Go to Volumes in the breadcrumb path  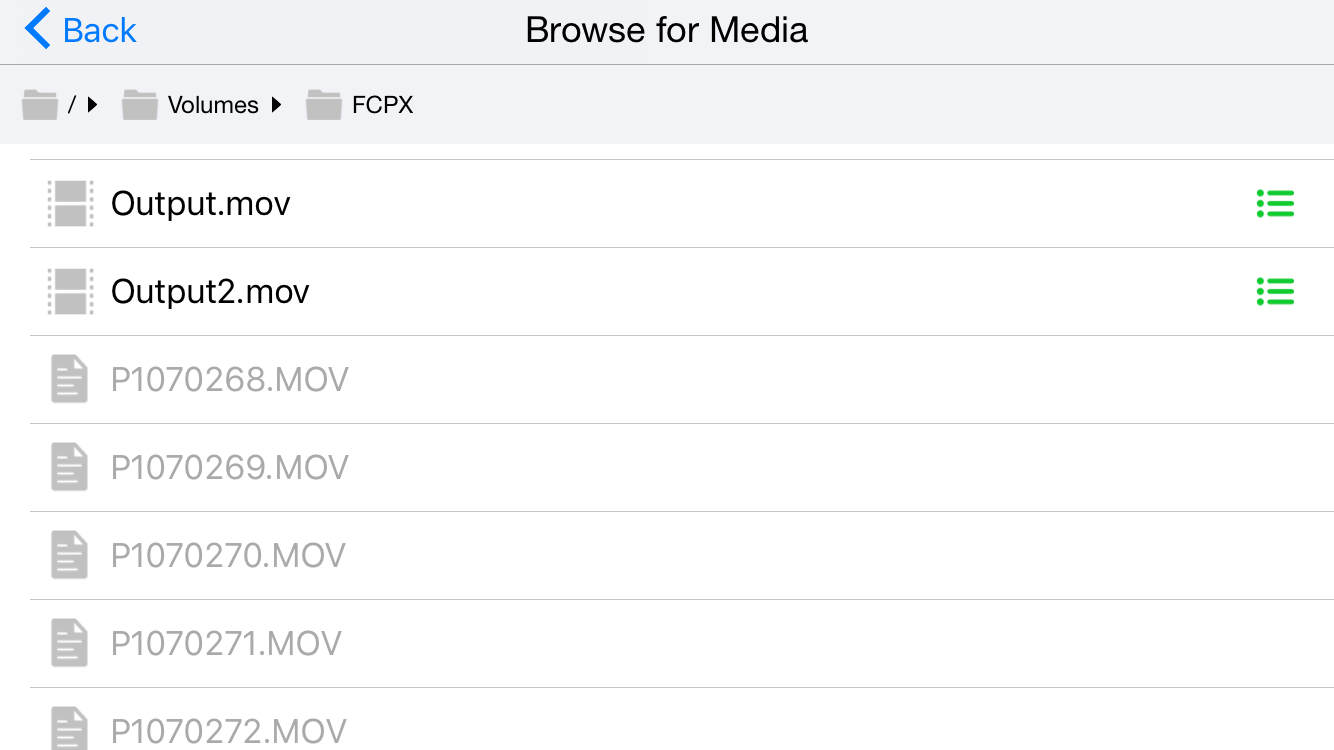213,105
